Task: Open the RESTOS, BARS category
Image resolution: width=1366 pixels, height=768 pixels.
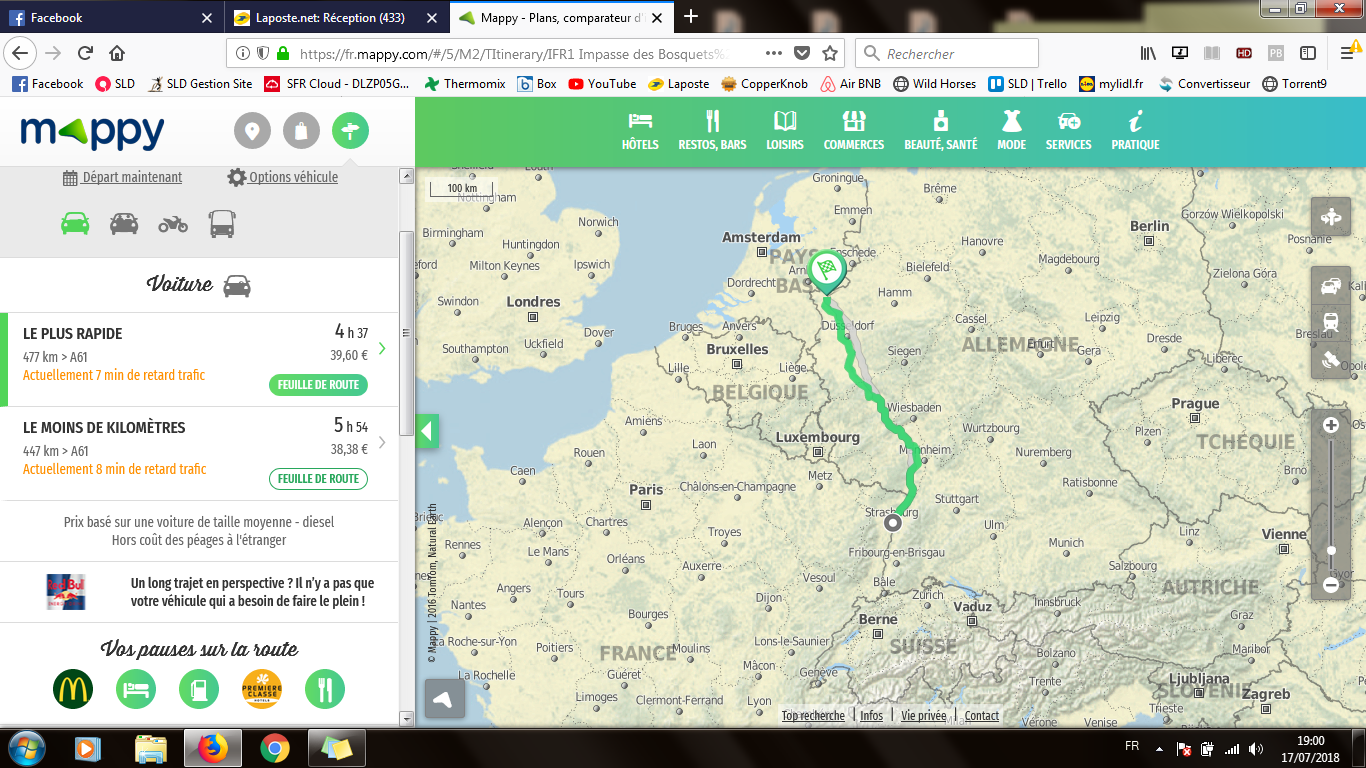Action: [x=712, y=131]
